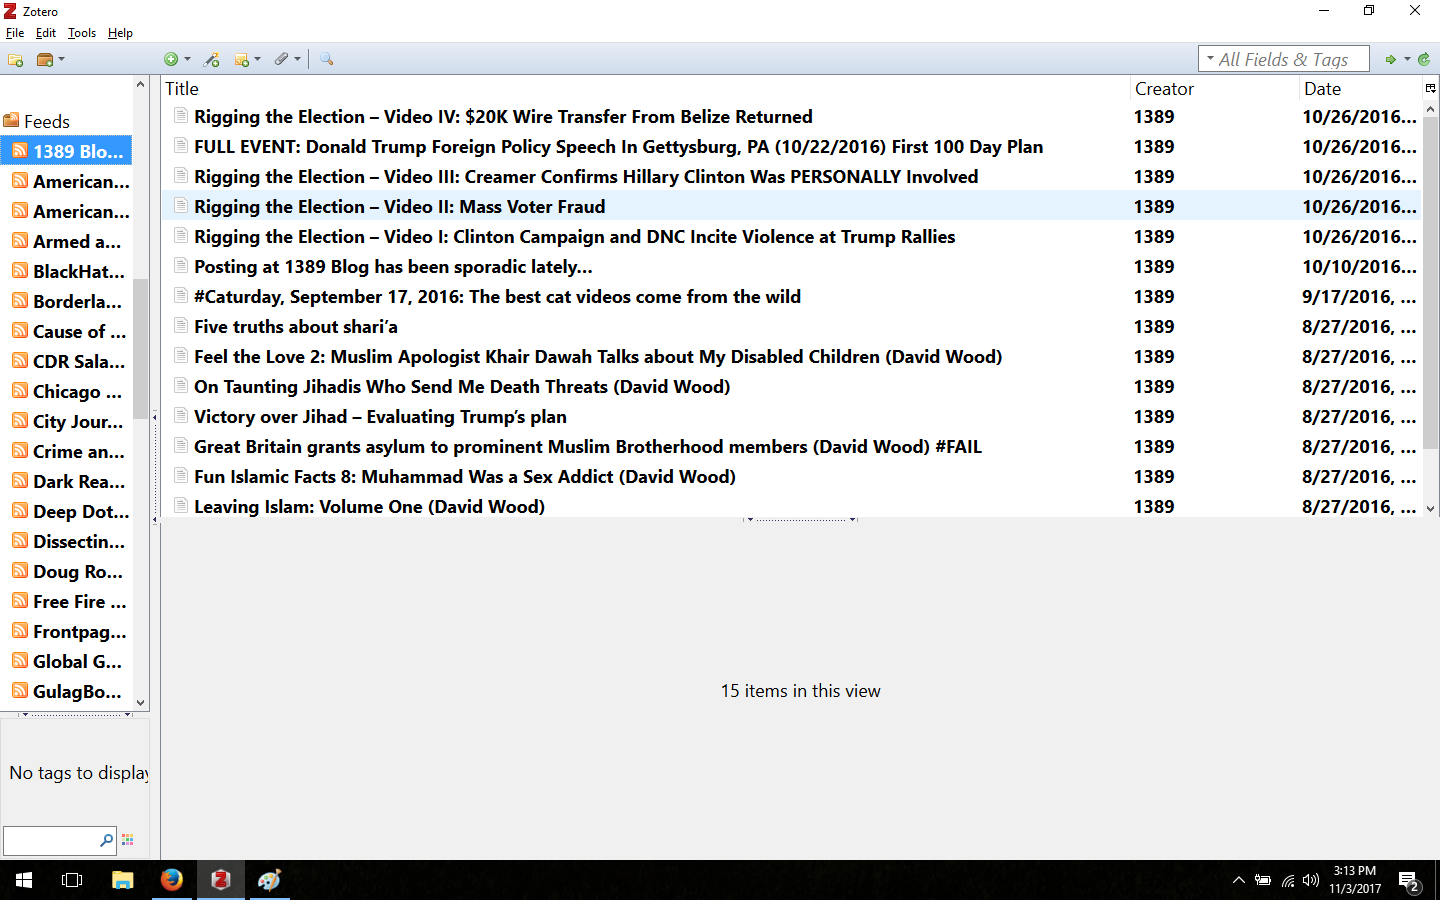Click the green Locate arrow icon

(1390, 60)
